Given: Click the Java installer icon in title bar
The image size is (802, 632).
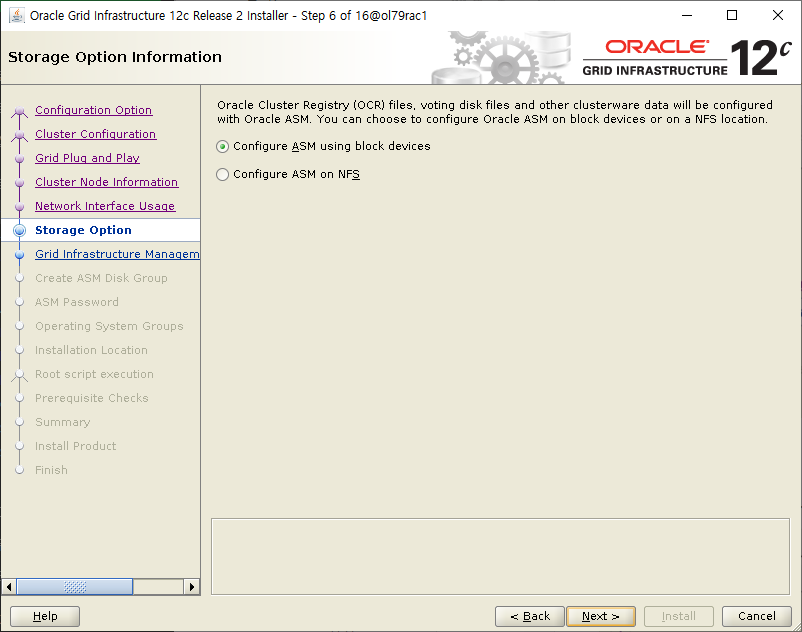Looking at the screenshot, I should (x=16, y=15).
